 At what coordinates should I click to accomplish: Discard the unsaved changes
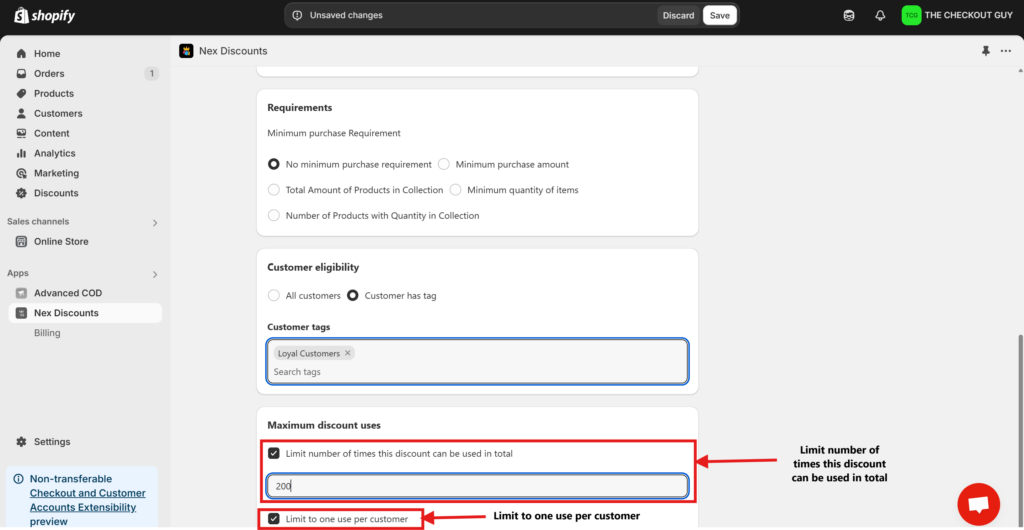point(678,15)
